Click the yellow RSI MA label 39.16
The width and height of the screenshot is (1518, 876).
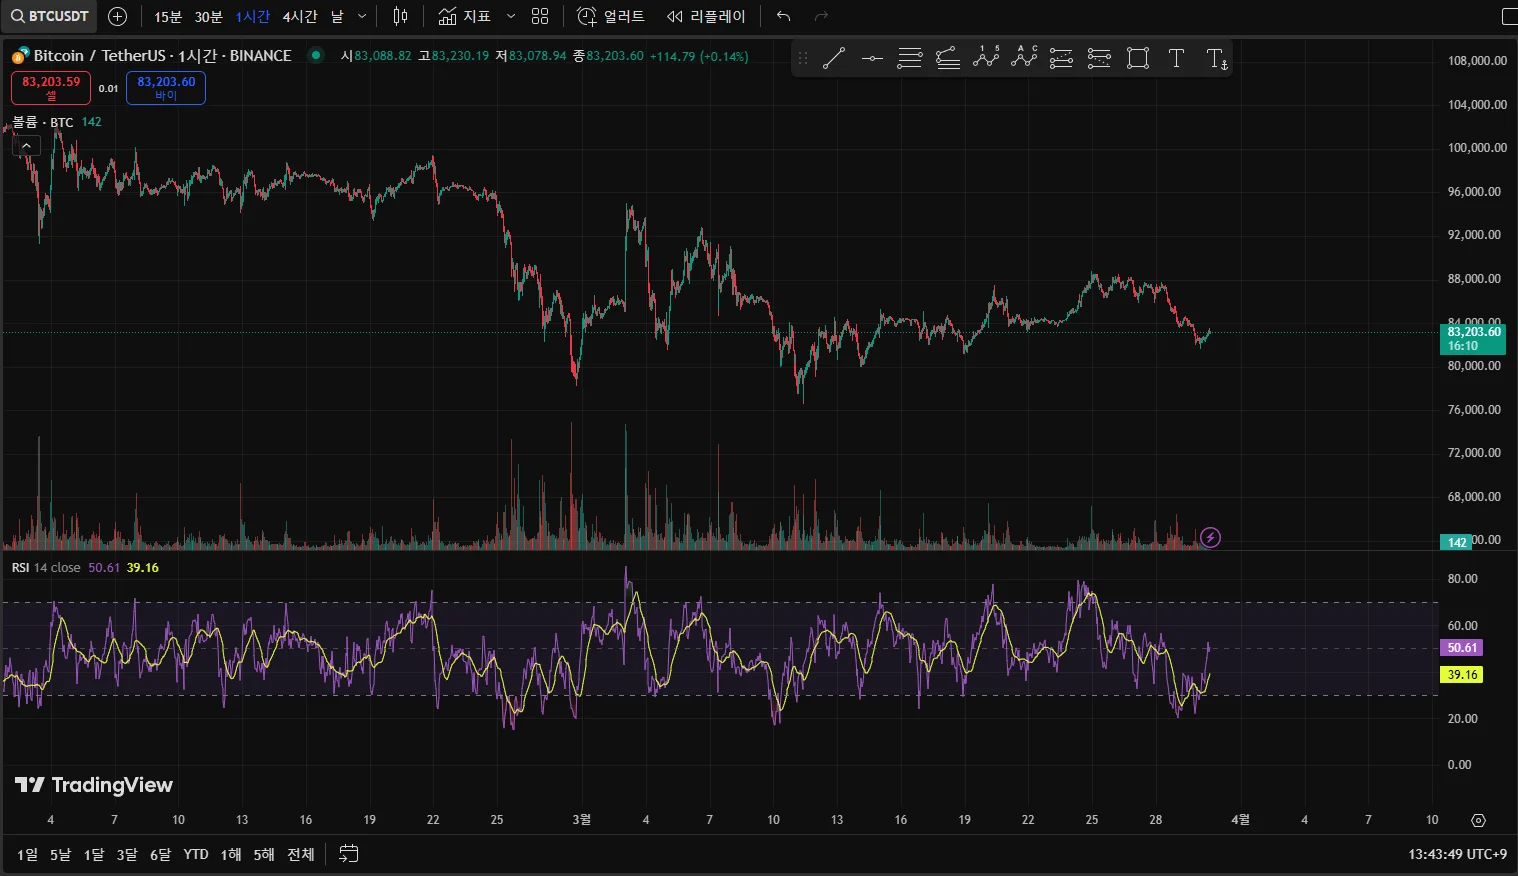click(1461, 675)
